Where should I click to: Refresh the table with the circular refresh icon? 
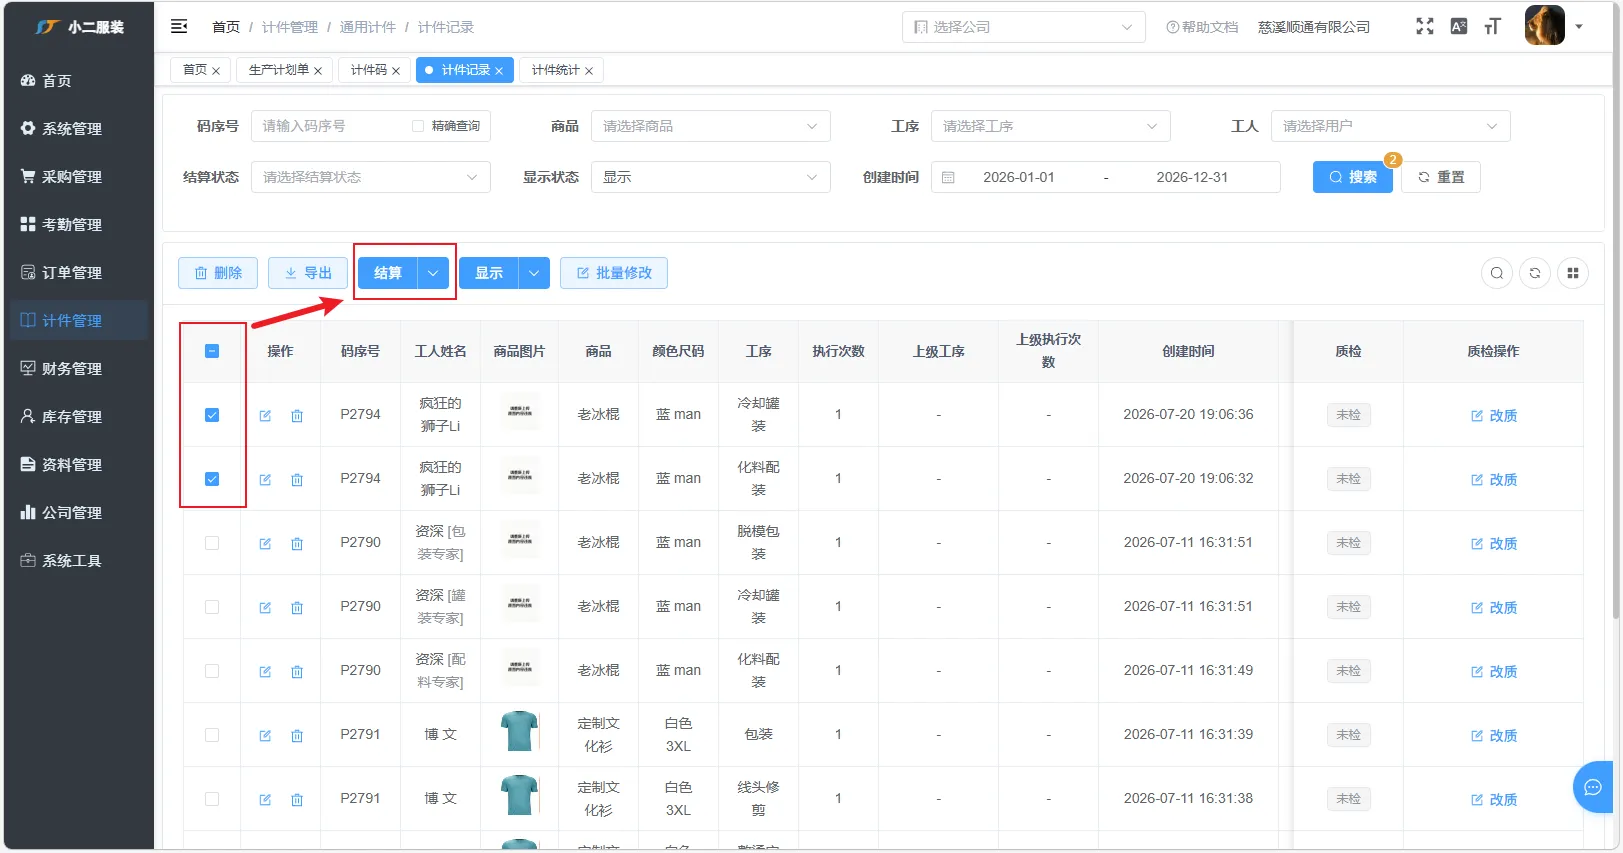pos(1535,273)
